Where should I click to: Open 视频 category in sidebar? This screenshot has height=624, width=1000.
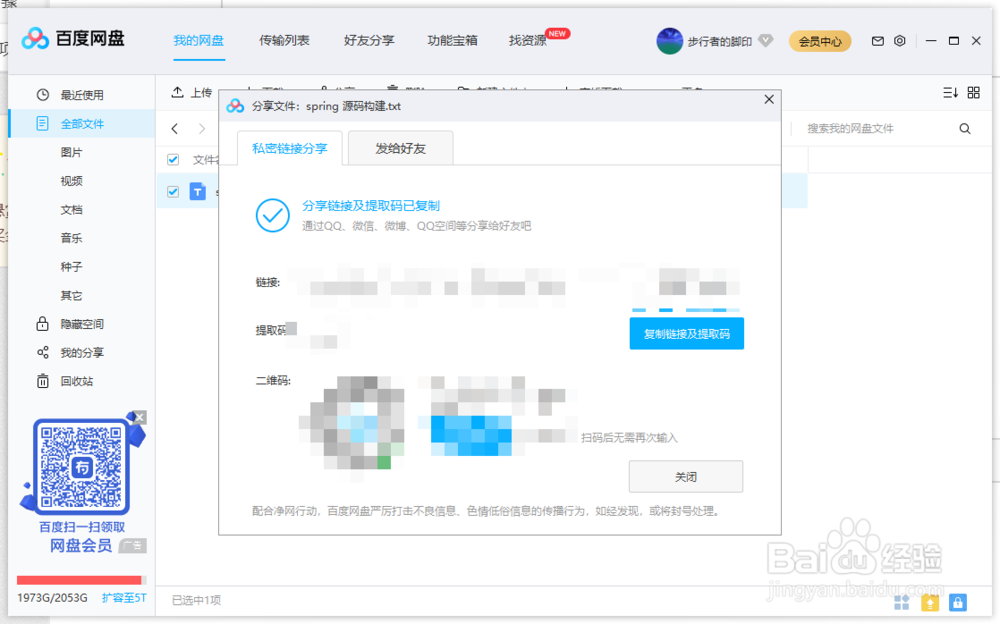pyautogui.click(x=71, y=181)
